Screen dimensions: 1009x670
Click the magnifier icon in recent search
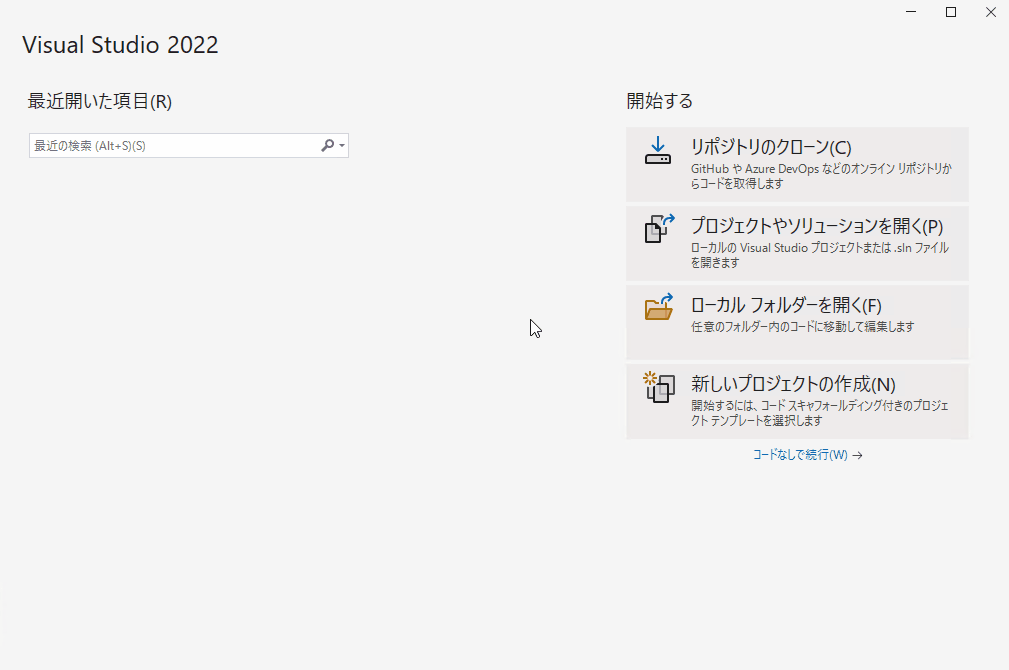328,145
